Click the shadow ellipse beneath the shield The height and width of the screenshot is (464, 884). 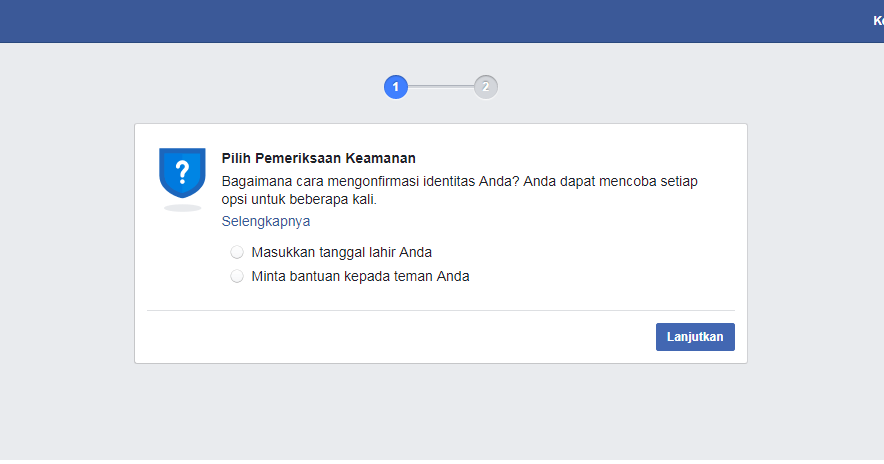tap(183, 208)
